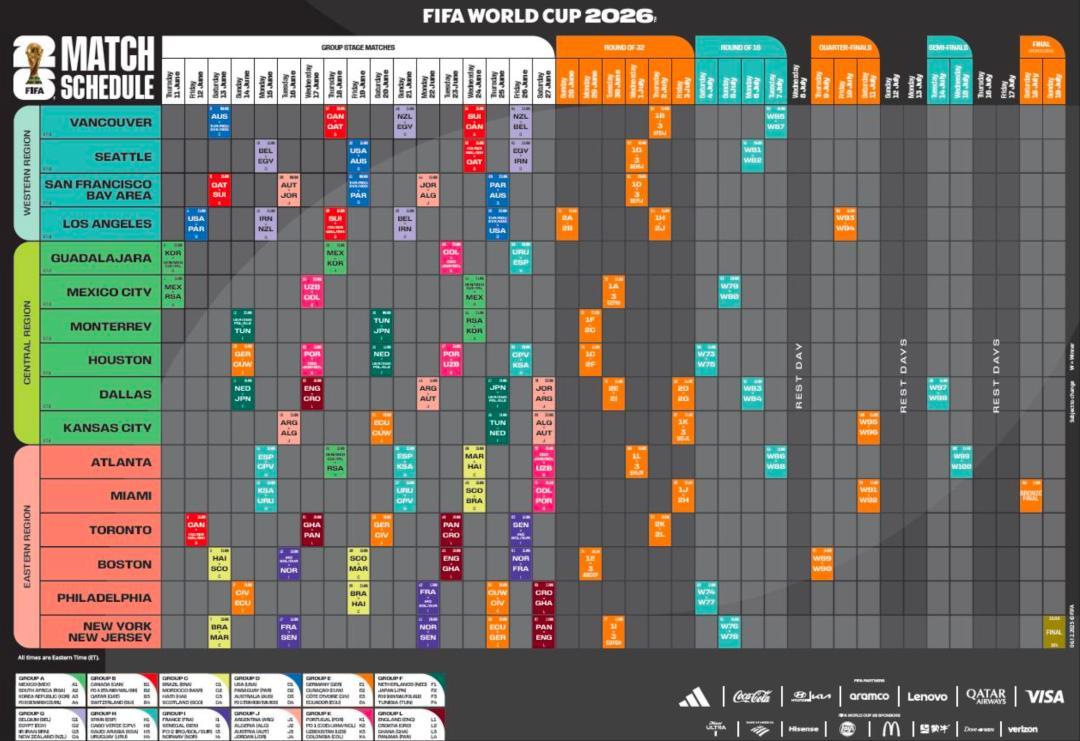
Task: Click the Vancouver host city label
Action: [111, 123]
